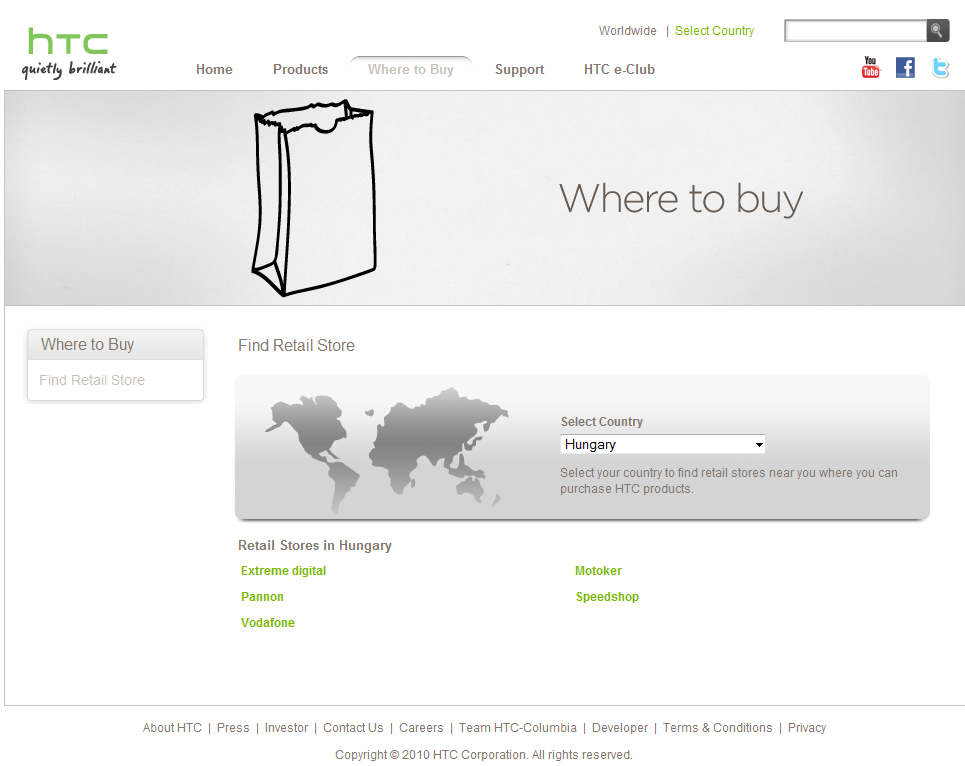Click the green Select Country link

pos(715,31)
